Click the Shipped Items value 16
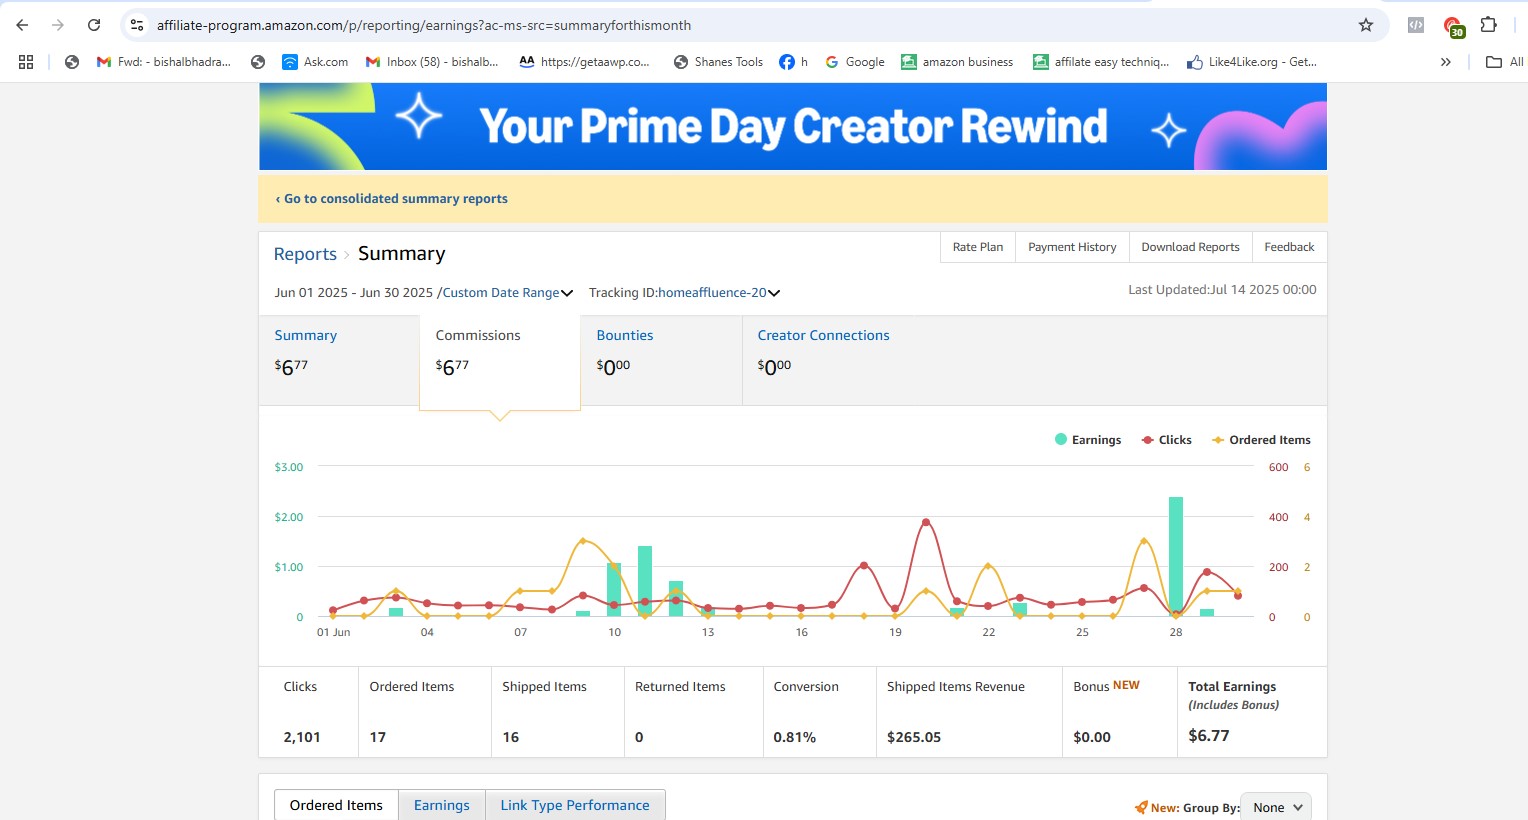Screen dimensions: 1528x820 pyautogui.click(x=511, y=737)
